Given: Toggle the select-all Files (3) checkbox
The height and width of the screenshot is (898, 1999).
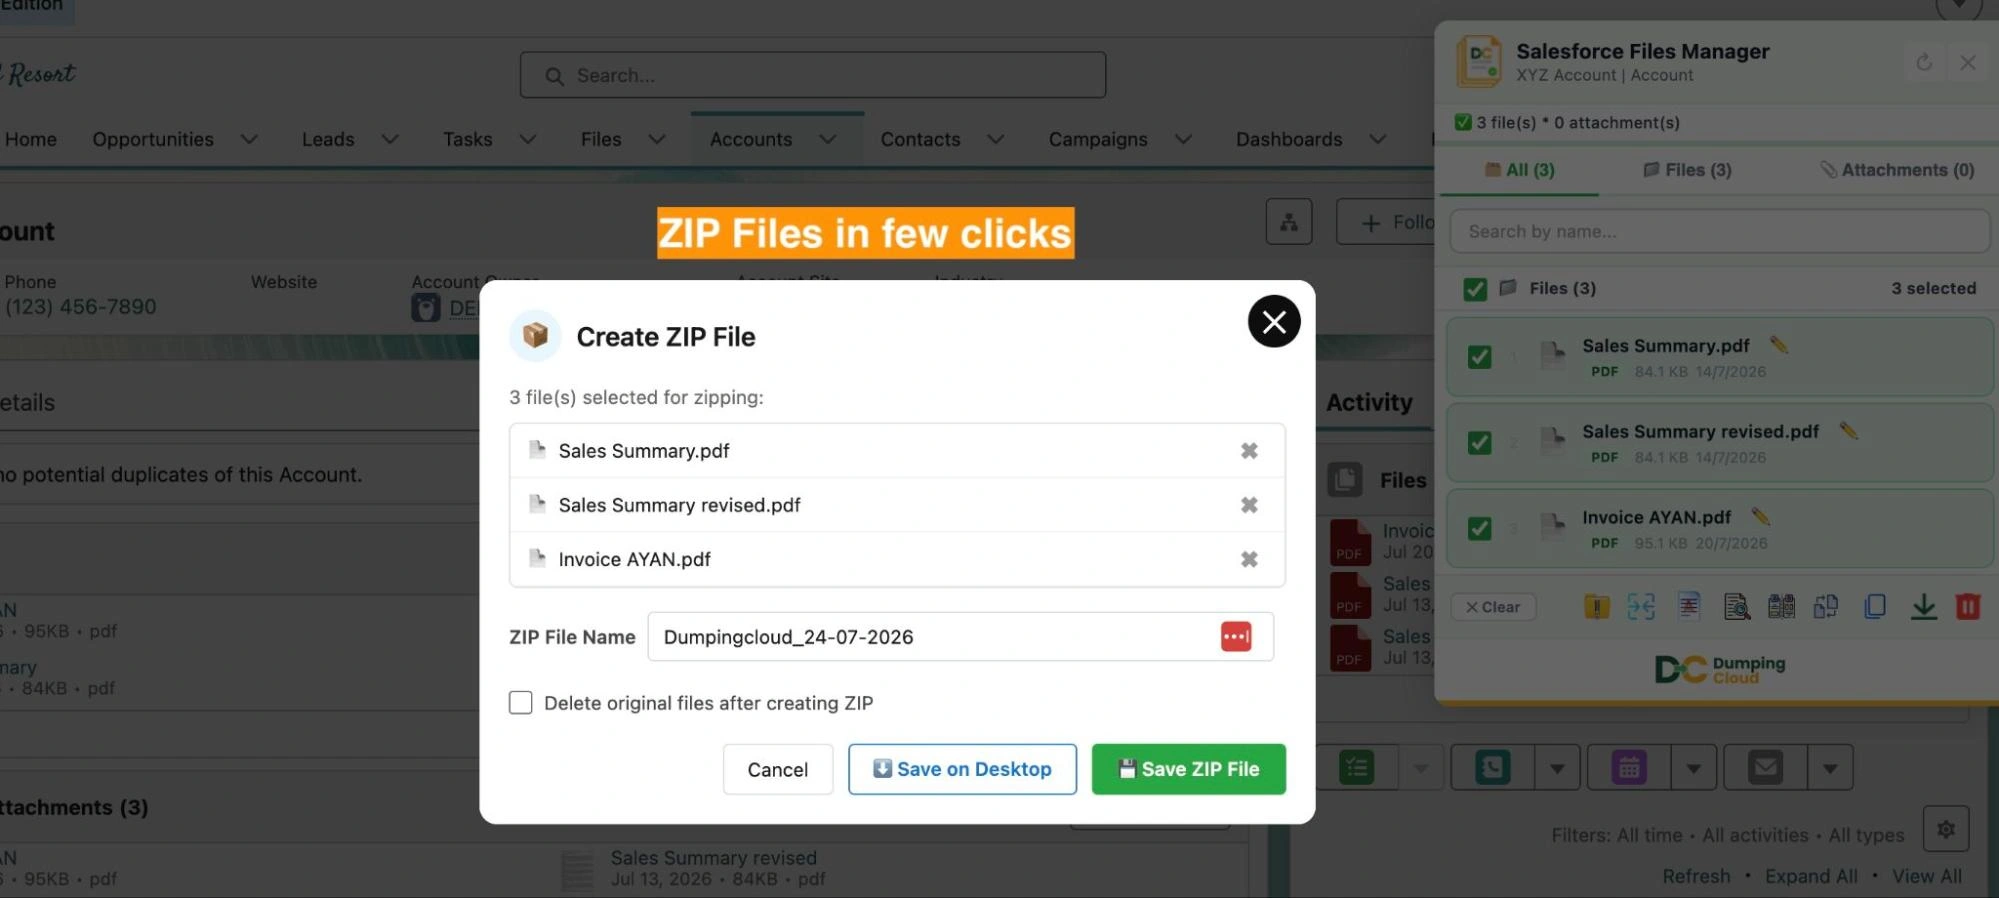Looking at the screenshot, I should click(1475, 289).
